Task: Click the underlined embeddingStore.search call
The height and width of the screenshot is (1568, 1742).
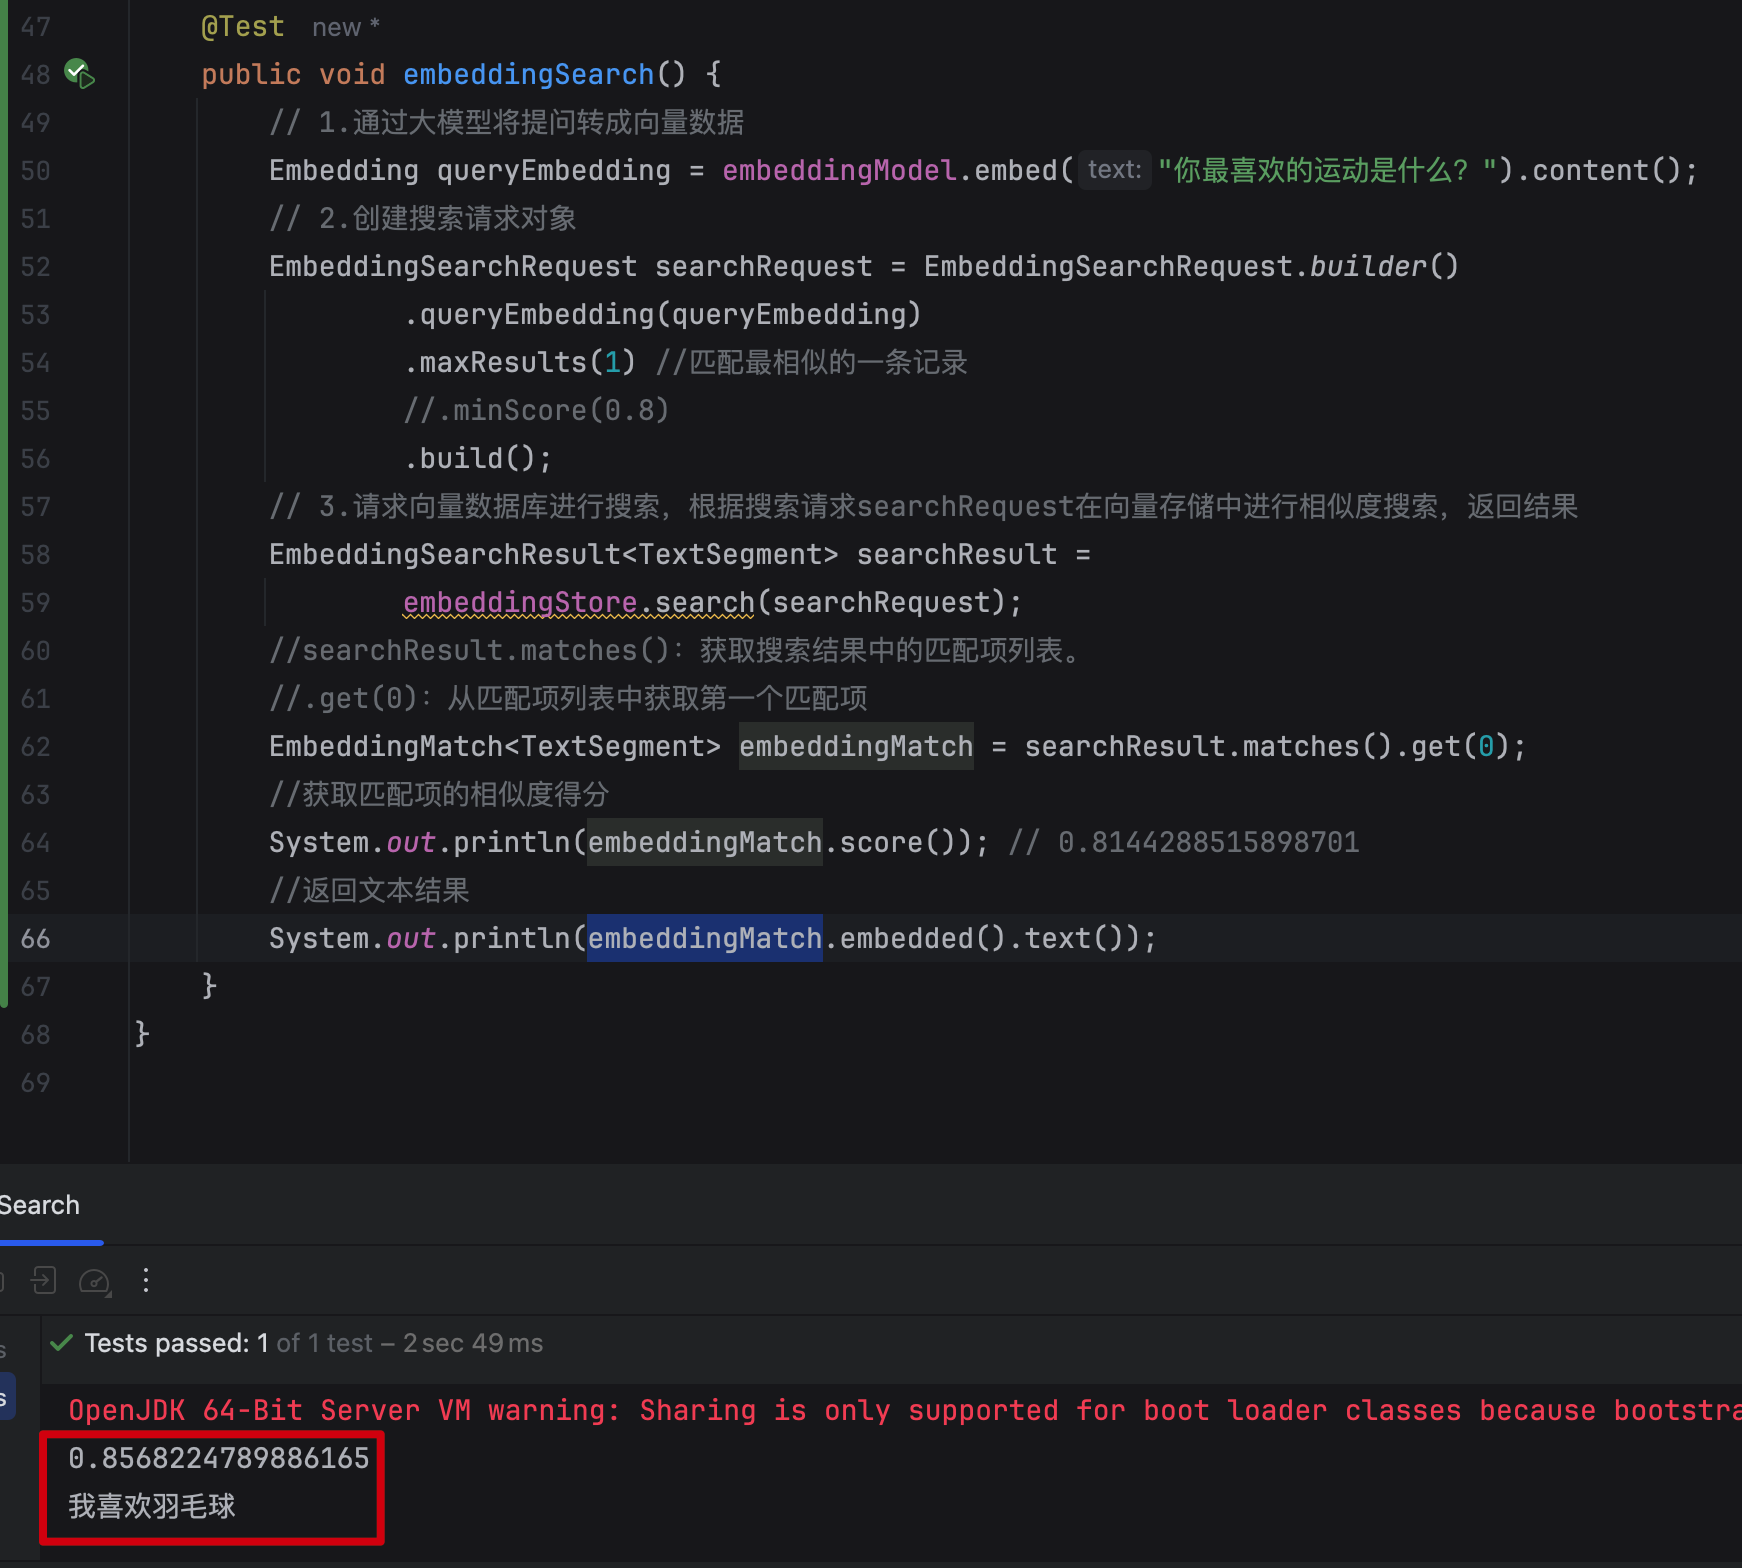Action: click(x=579, y=602)
